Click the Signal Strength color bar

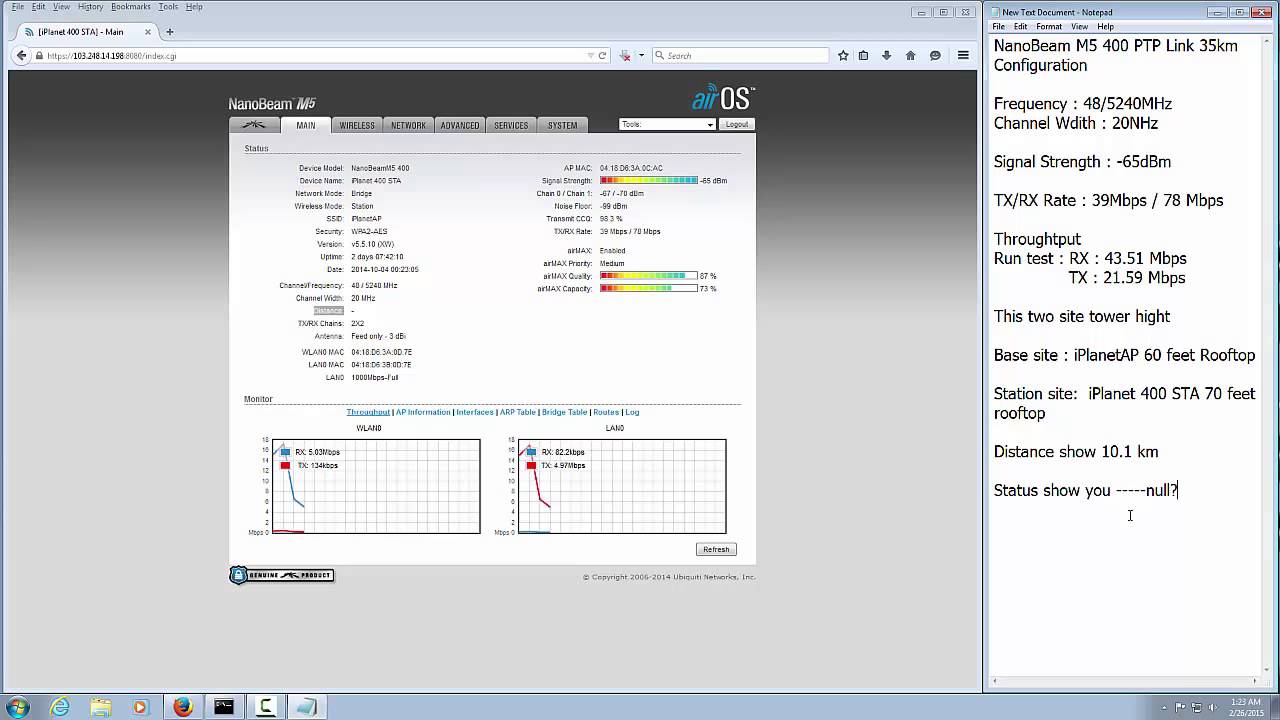tap(649, 181)
